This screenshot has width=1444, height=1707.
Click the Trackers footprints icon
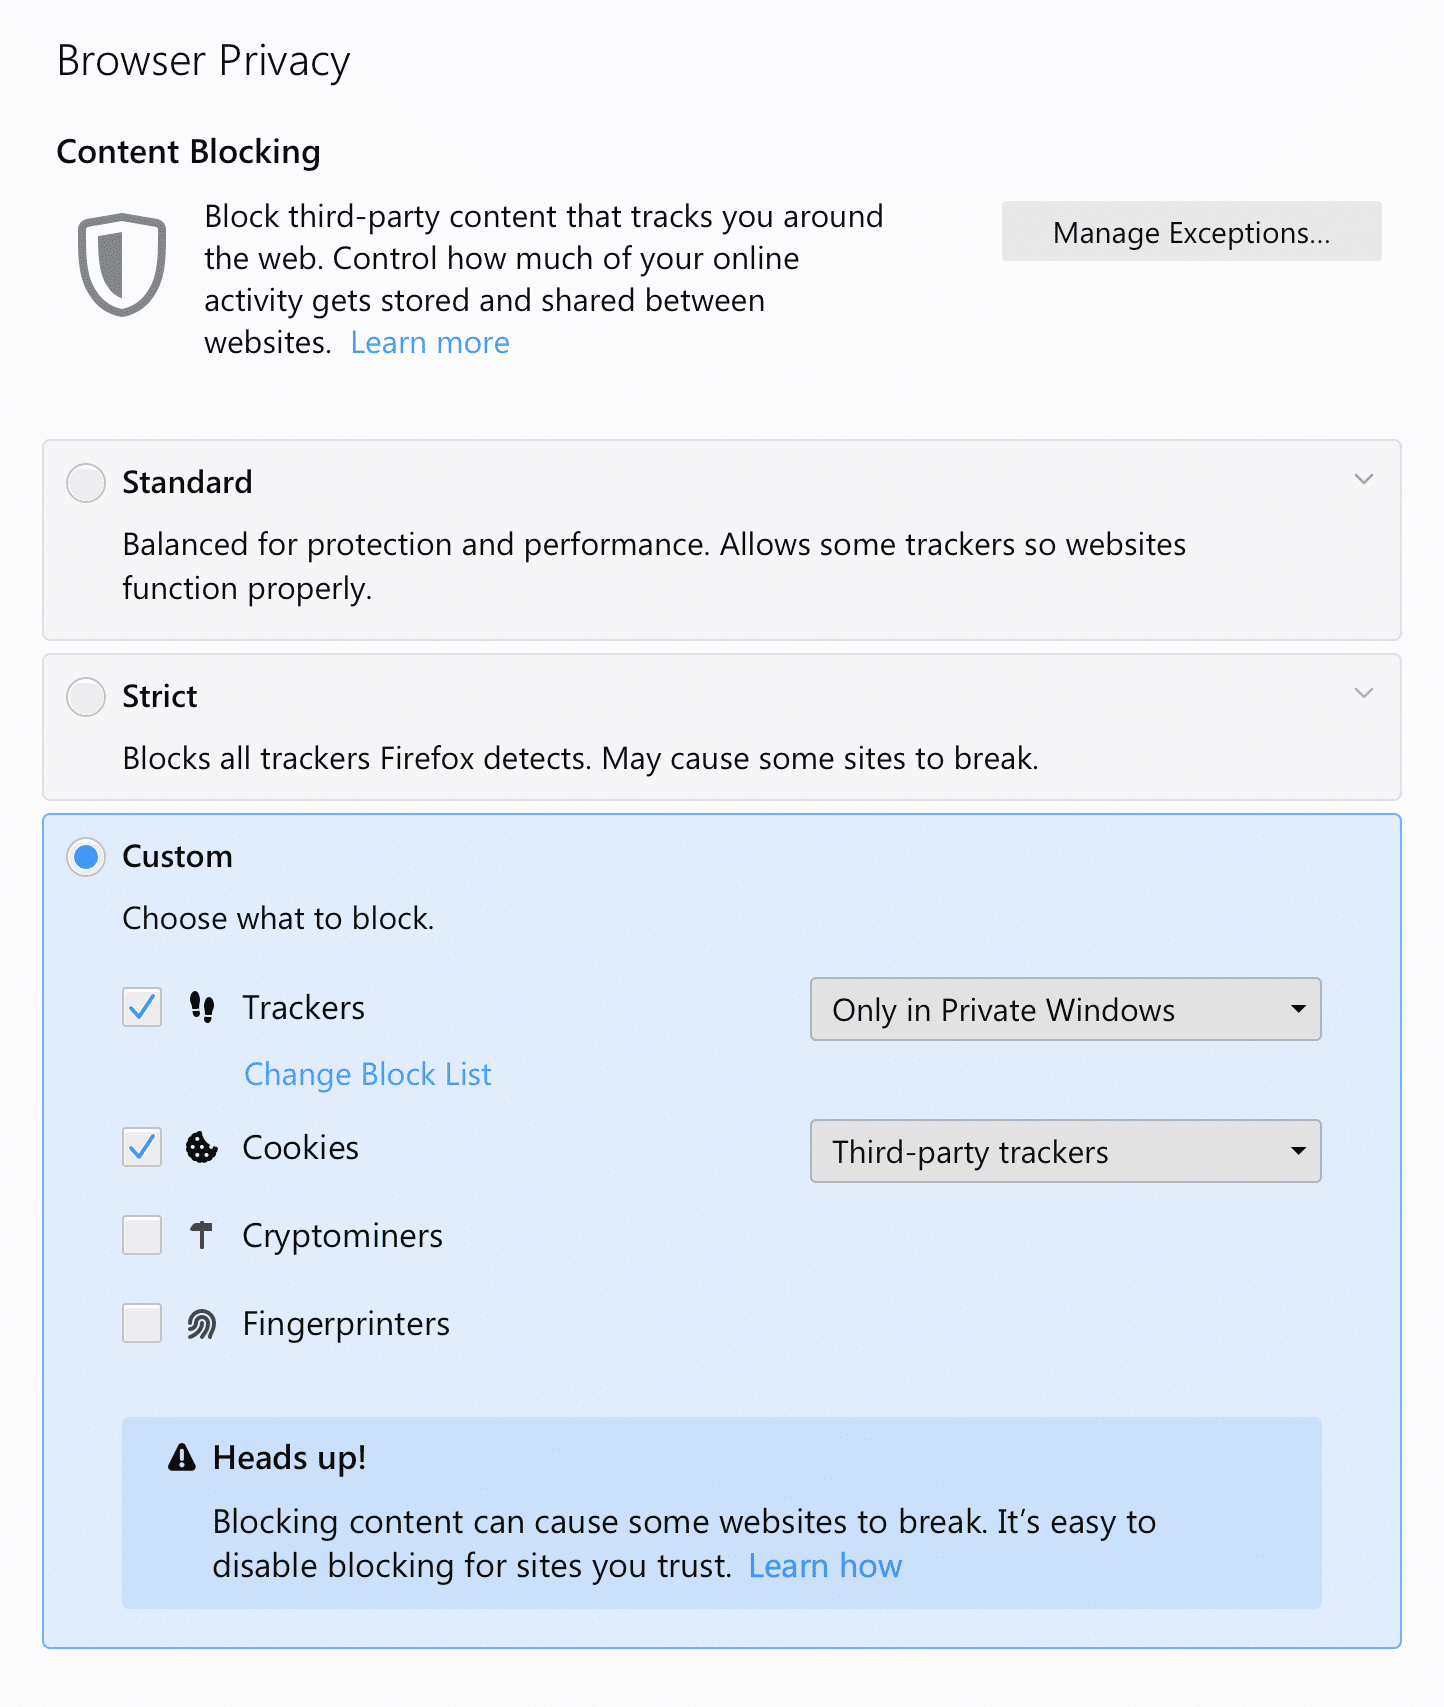tap(202, 1007)
